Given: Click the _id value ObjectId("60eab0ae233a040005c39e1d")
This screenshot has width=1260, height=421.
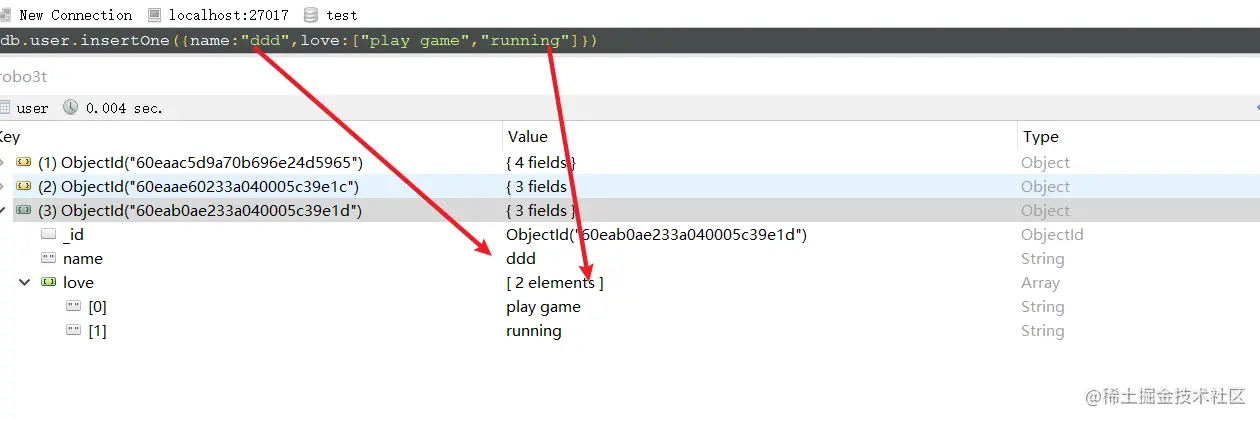Looking at the screenshot, I should tap(656, 234).
